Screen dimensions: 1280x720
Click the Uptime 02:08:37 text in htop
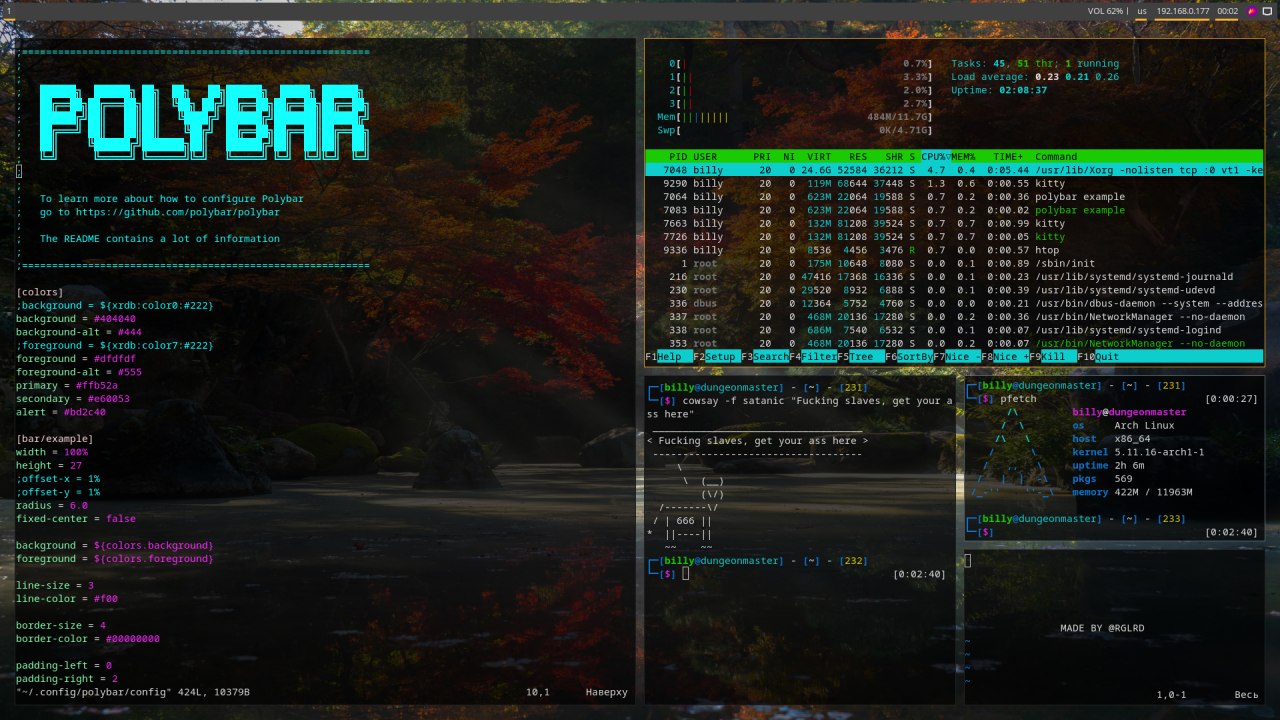tap(999, 90)
